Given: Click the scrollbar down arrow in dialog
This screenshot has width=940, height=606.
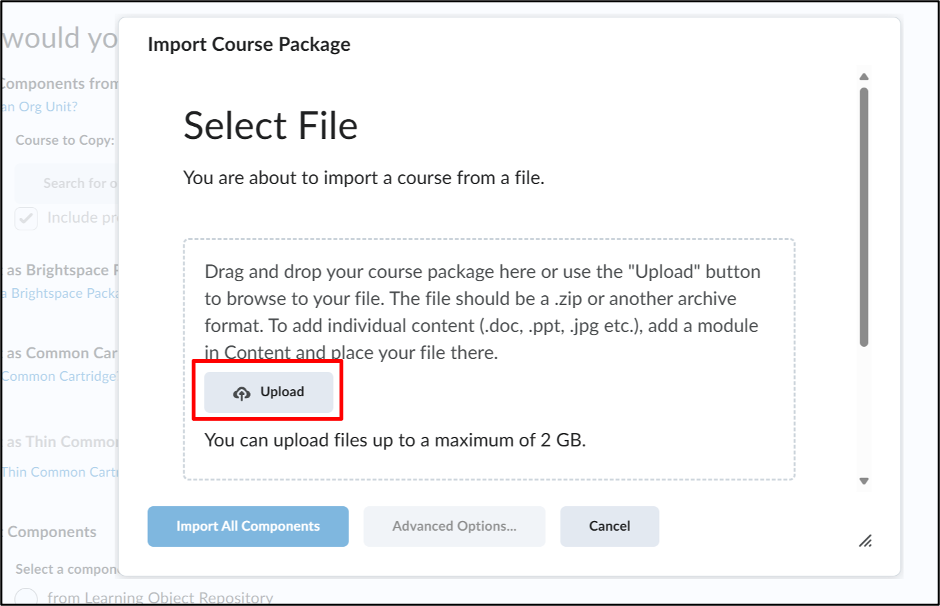Looking at the screenshot, I should click(864, 481).
